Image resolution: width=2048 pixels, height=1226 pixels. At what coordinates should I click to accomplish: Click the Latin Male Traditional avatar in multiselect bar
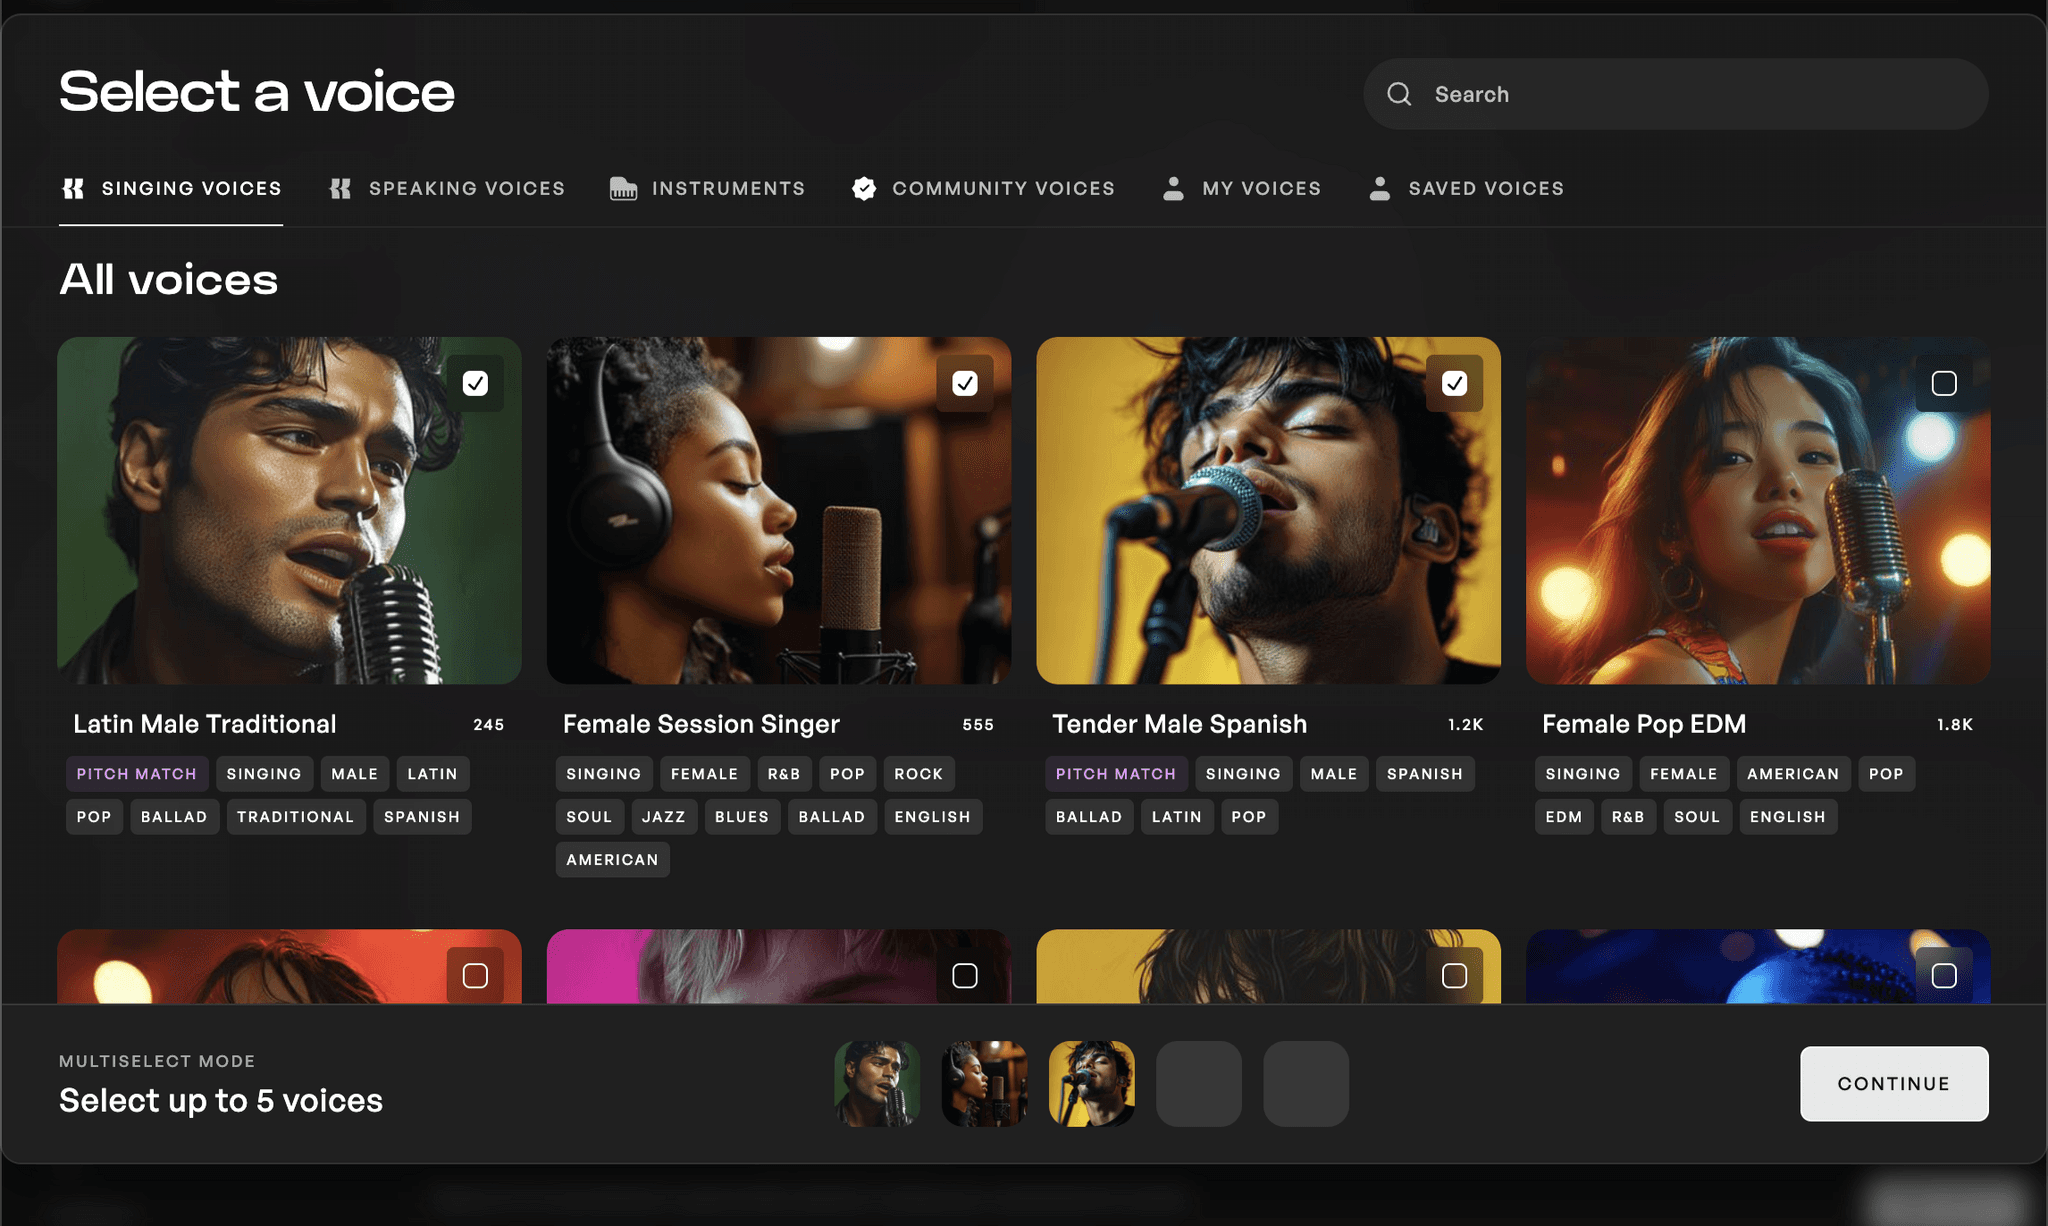pyautogui.click(x=877, y=1083)
